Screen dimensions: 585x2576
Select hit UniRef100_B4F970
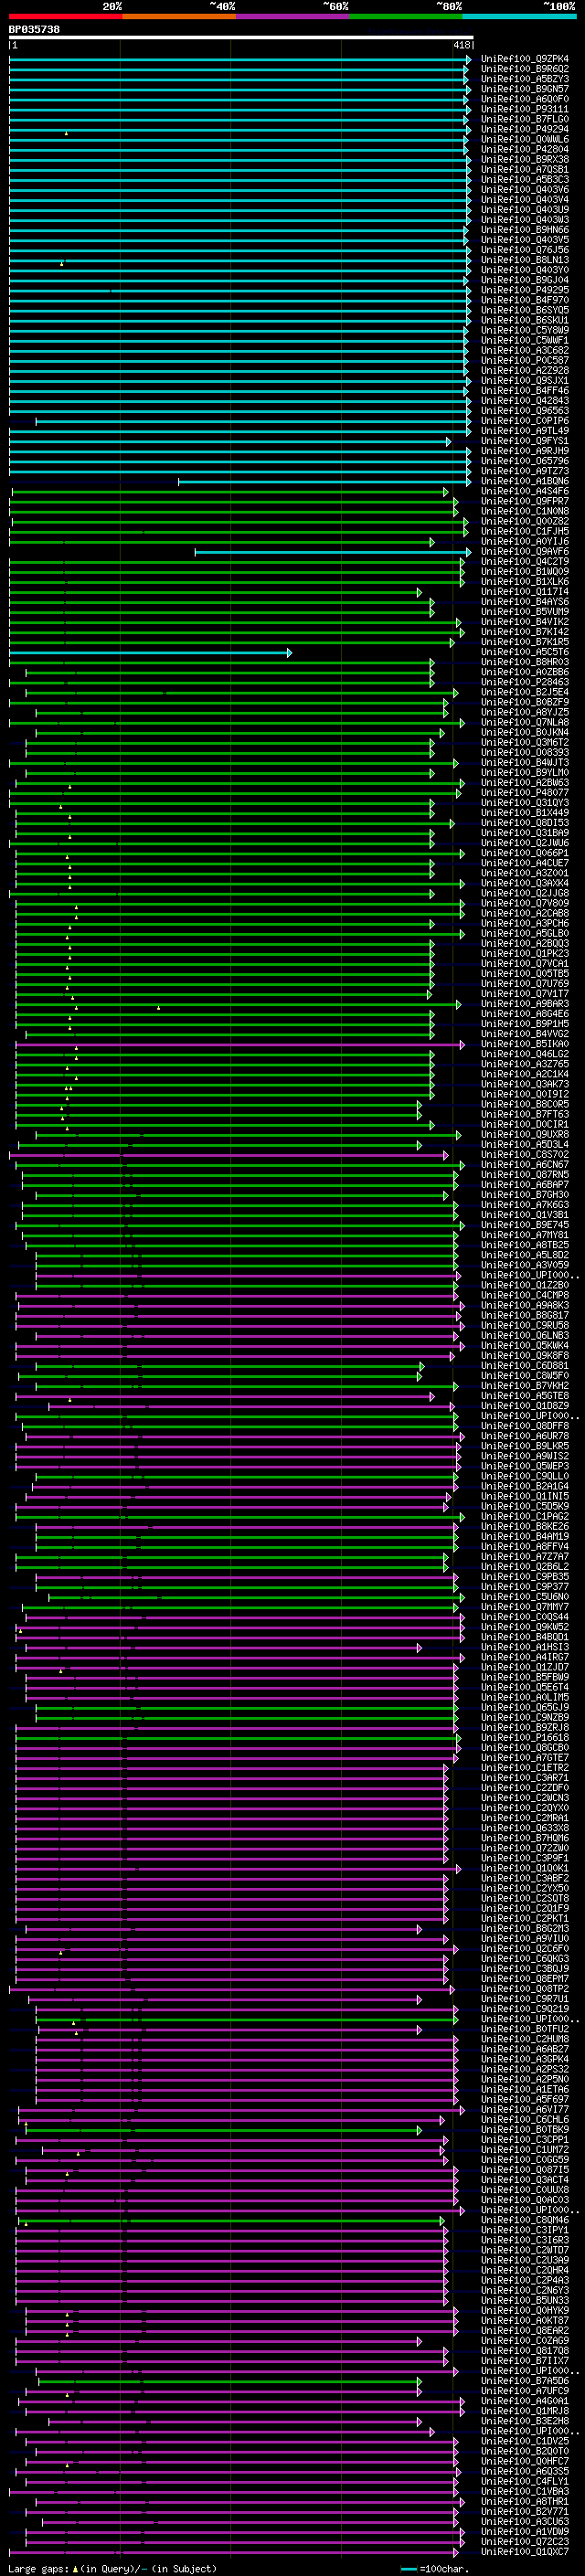pos(525,300)
